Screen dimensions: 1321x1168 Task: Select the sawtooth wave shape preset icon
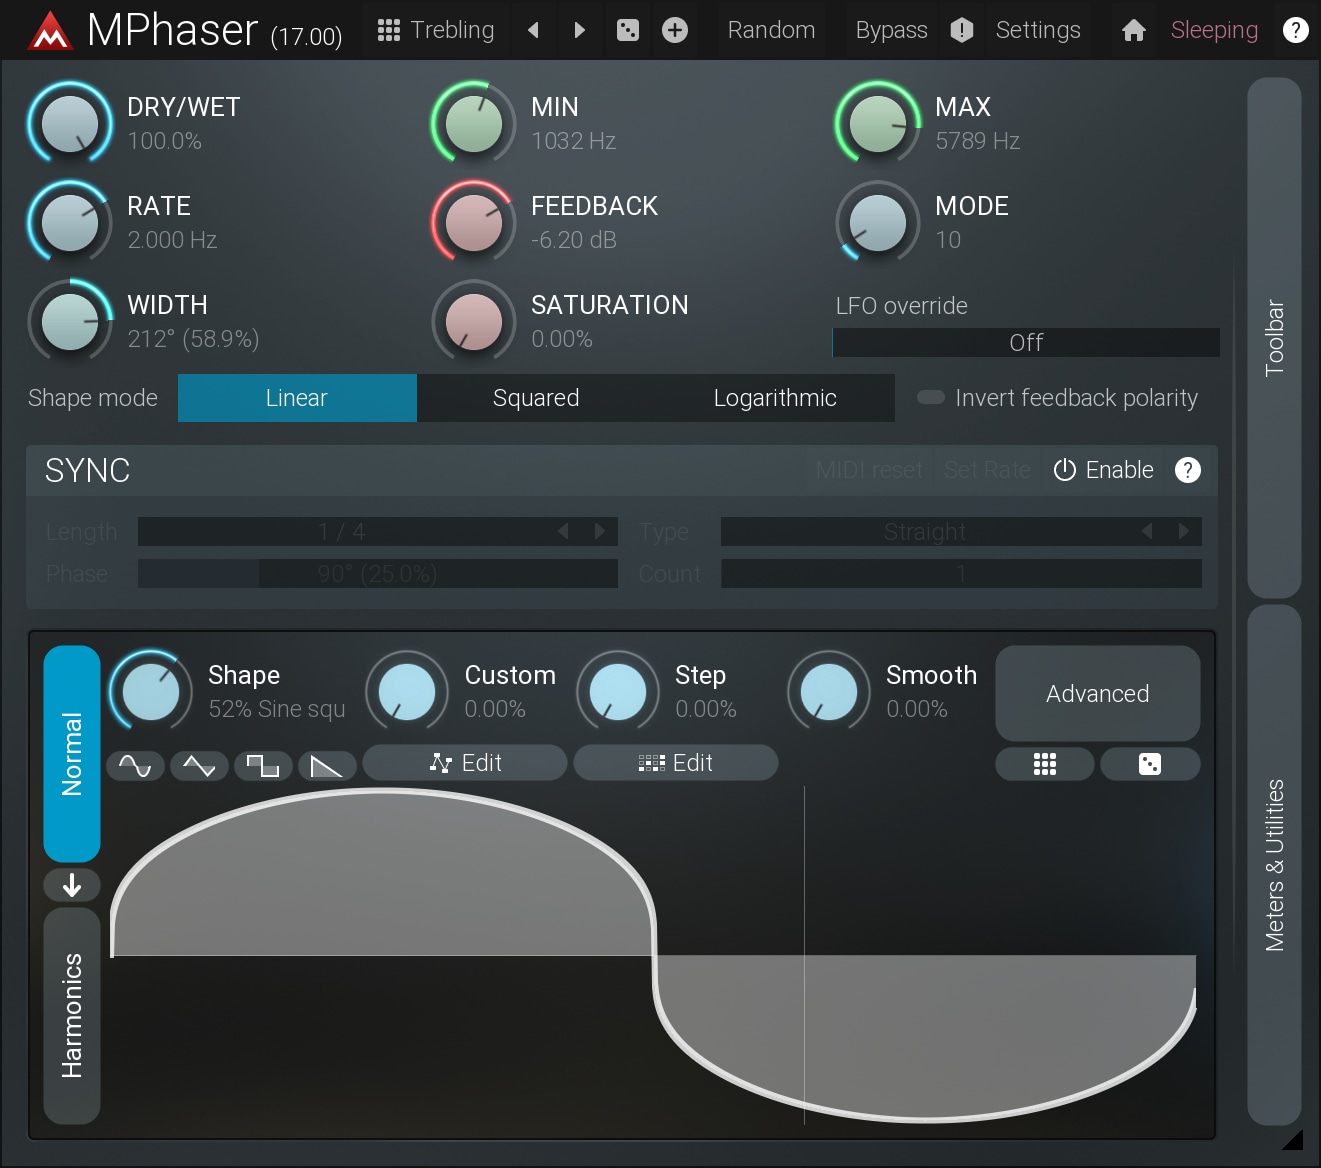pyautogui.click(x=327, y=766)
